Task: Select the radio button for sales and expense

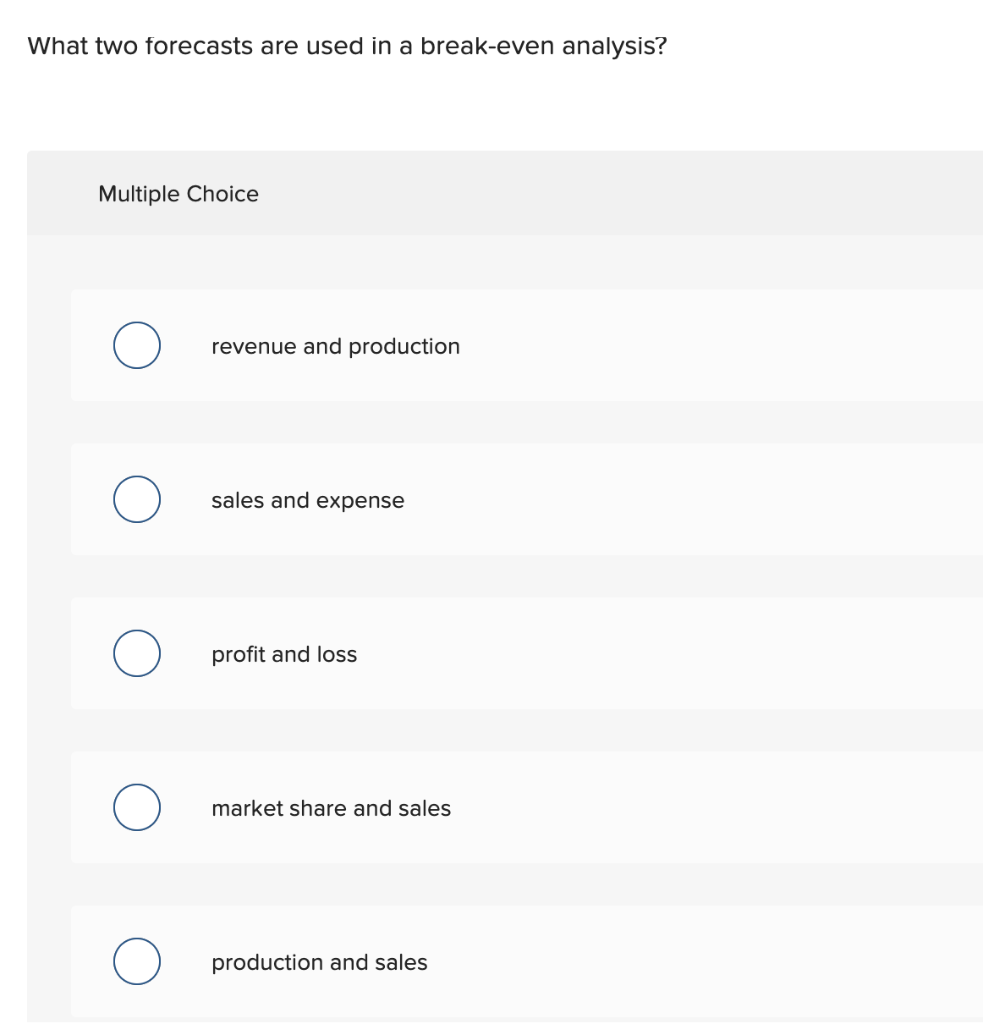Action: click(136, 499)
